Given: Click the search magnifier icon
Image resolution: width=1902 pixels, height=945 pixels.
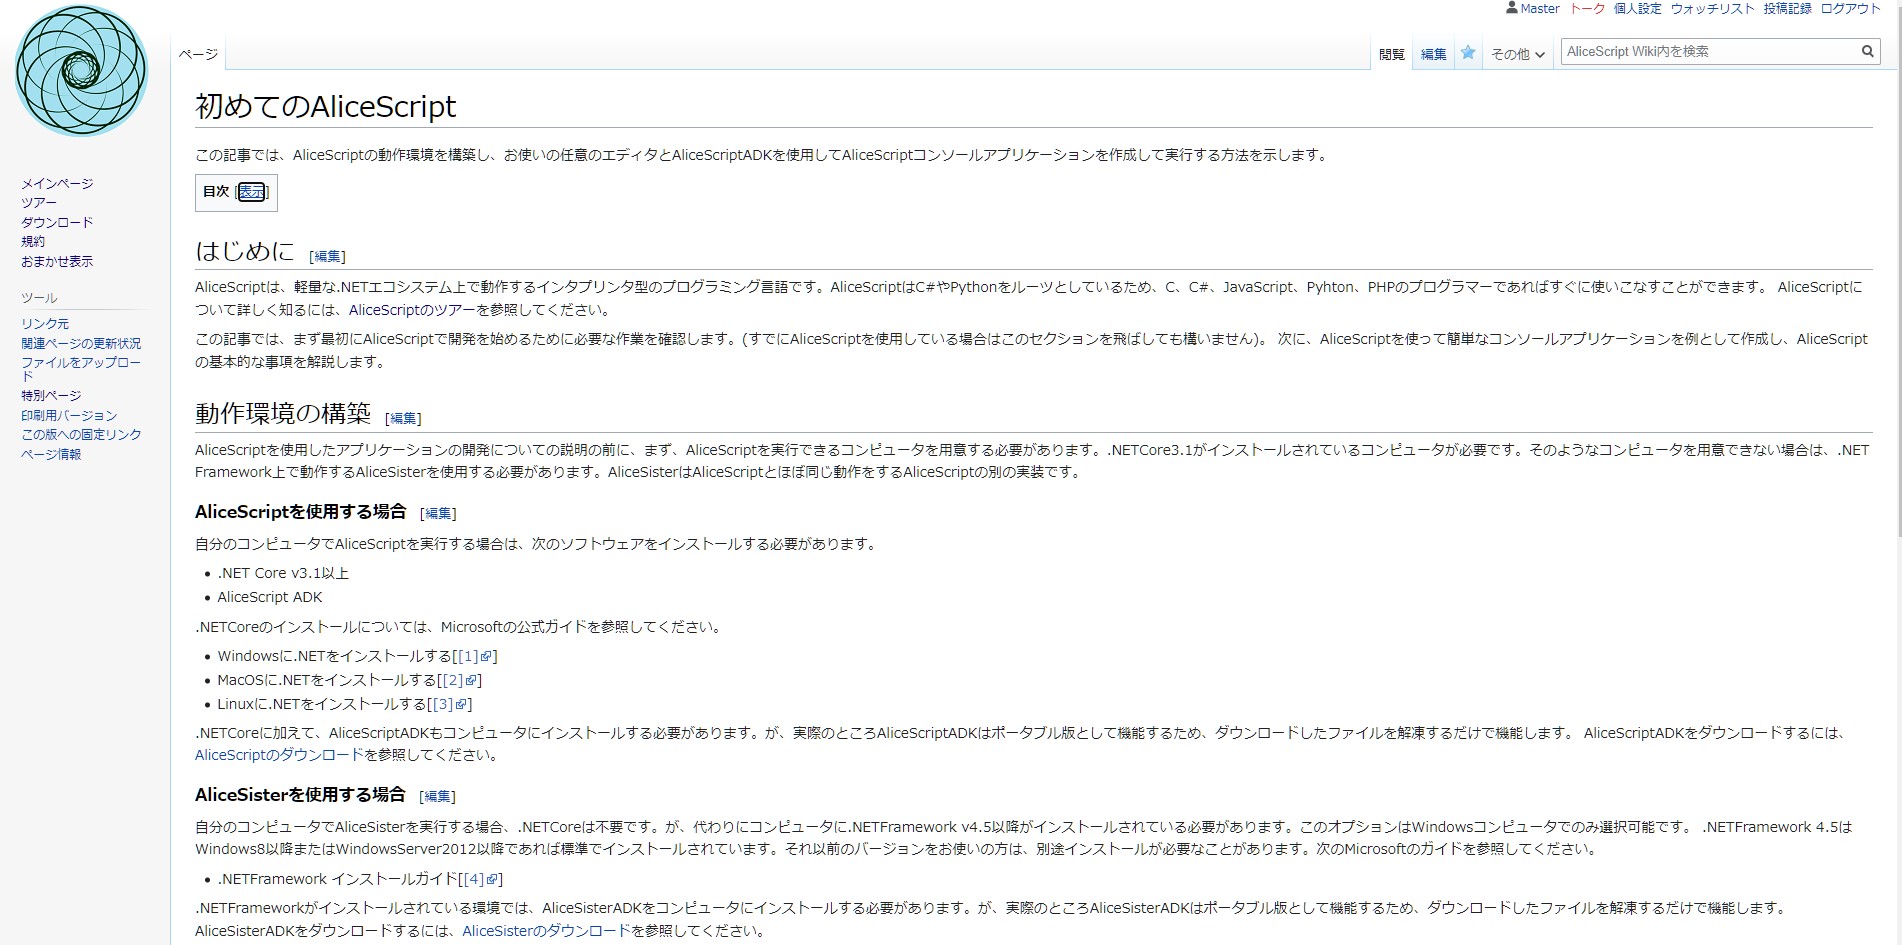Looking at the screenshot, I should tap(1867, 51).
